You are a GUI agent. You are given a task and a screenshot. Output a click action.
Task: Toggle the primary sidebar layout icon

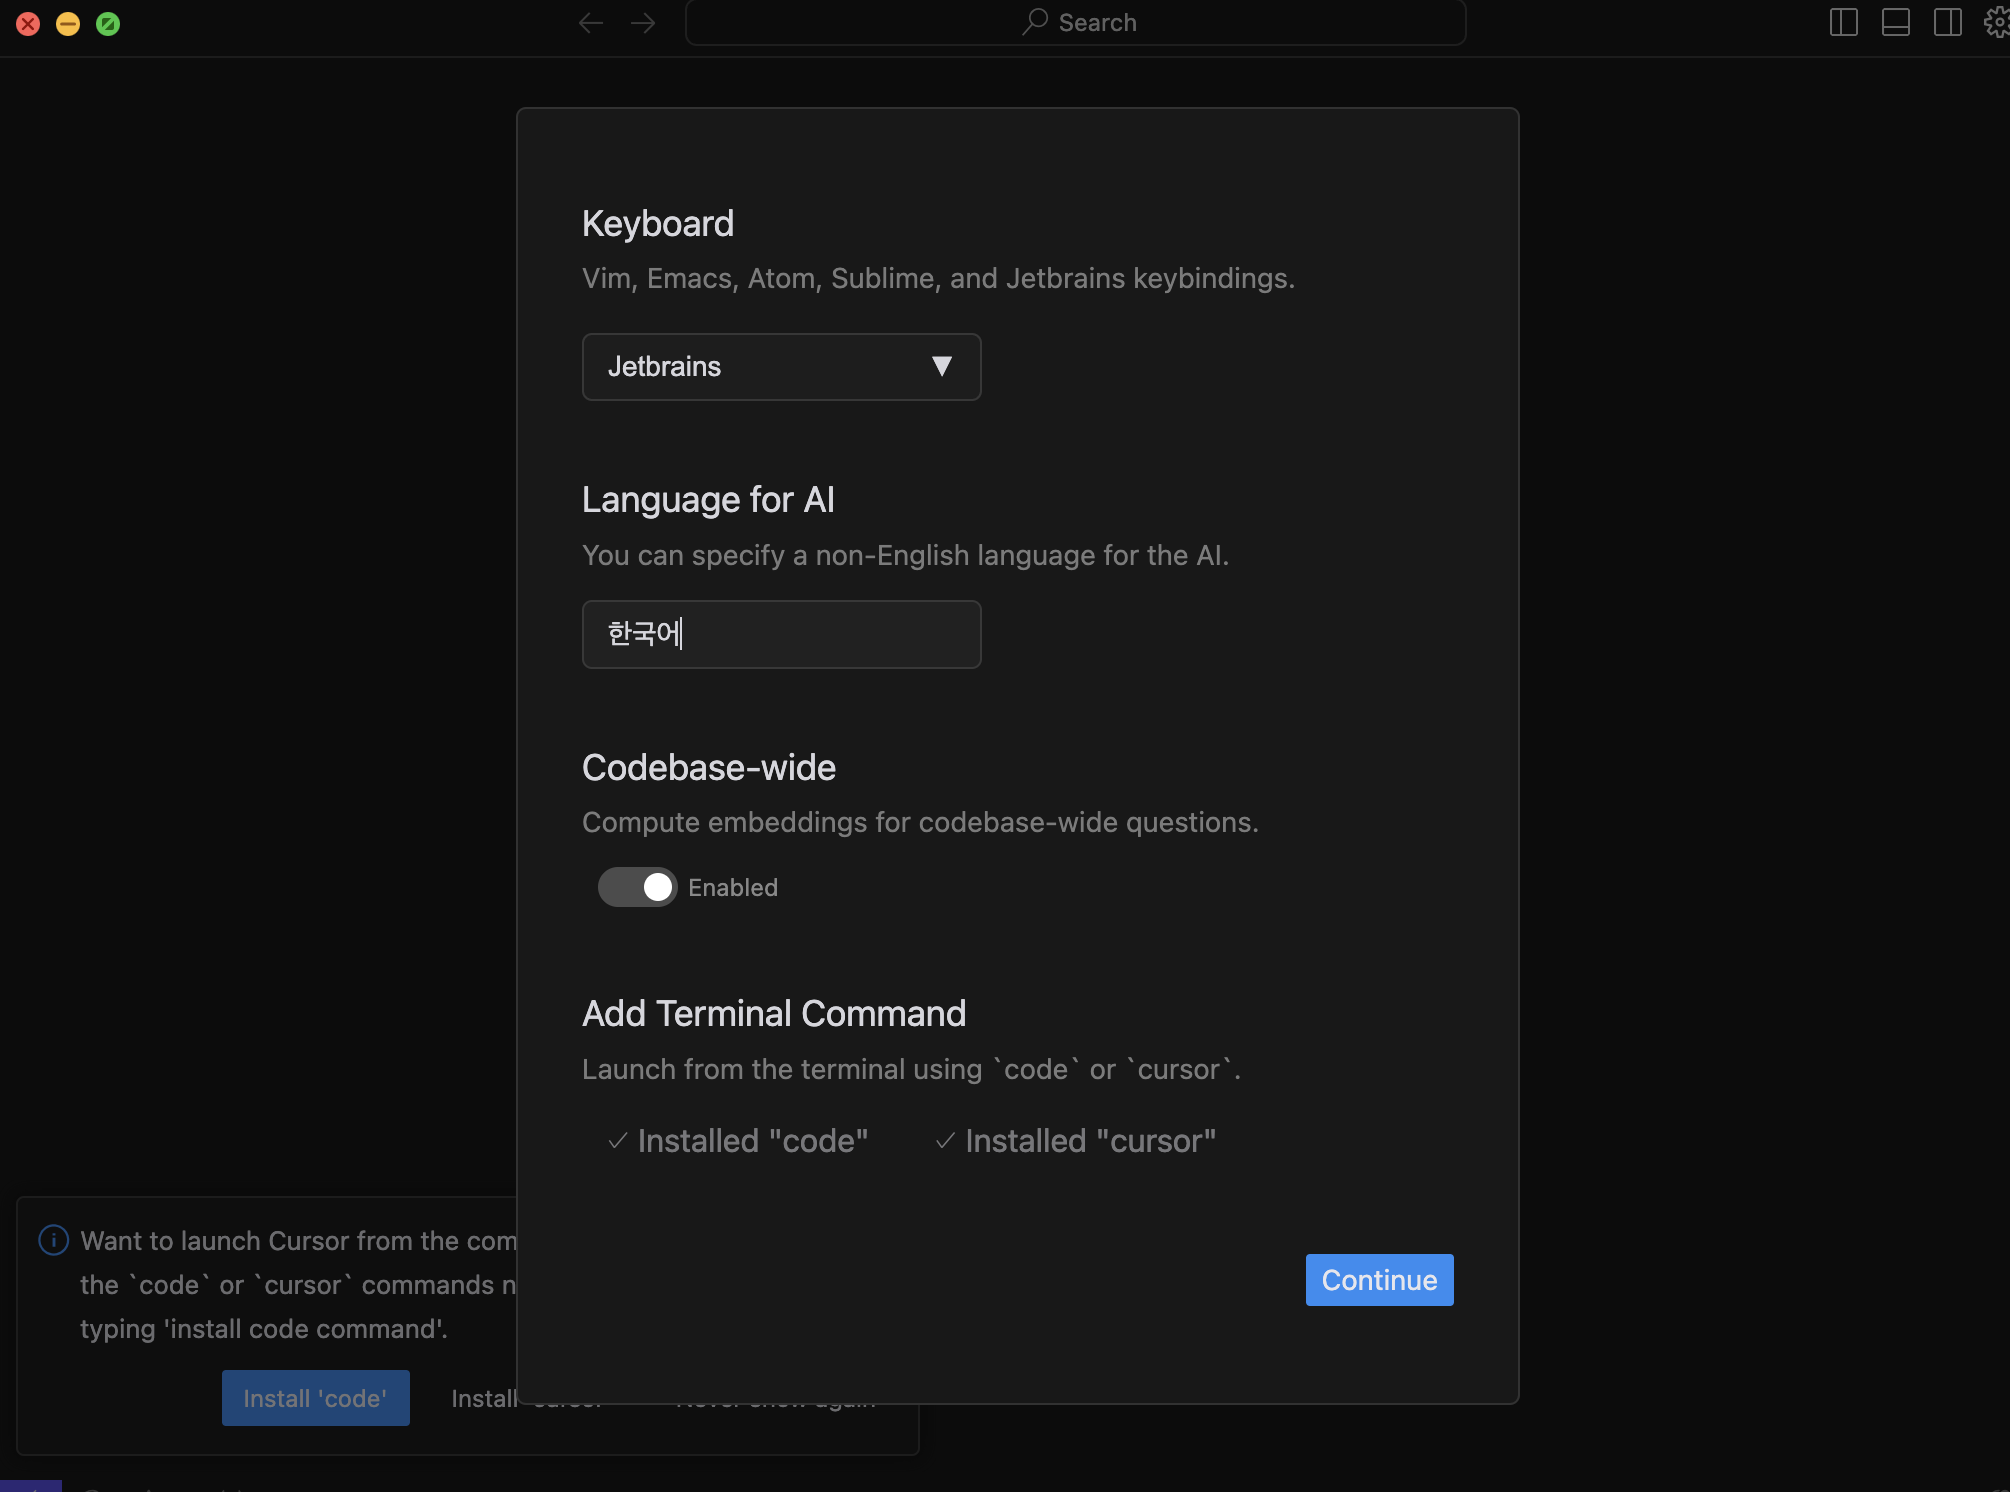click(x=1843, y=22)
